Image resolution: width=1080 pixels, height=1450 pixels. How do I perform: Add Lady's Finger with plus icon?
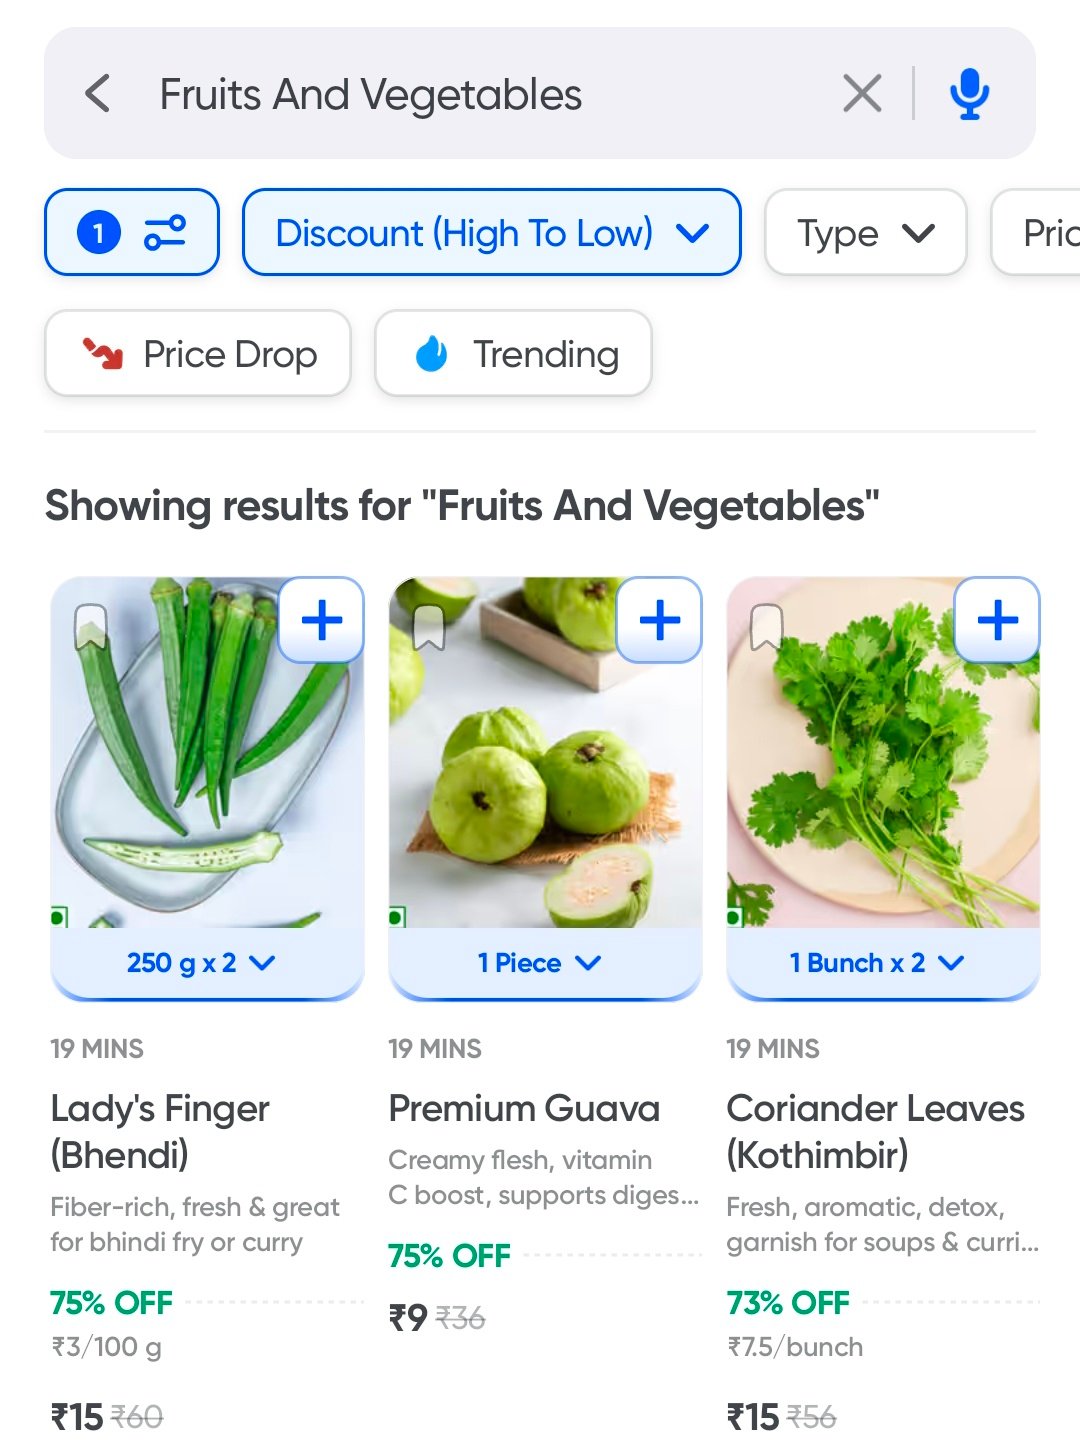(321, 621)
